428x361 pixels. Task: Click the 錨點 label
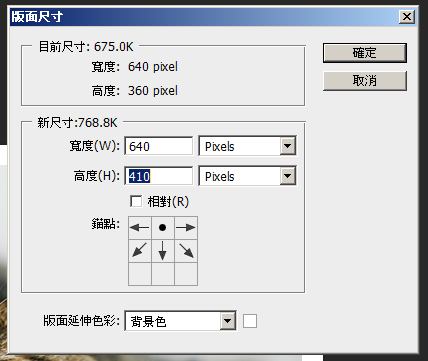tap(105, 224)
